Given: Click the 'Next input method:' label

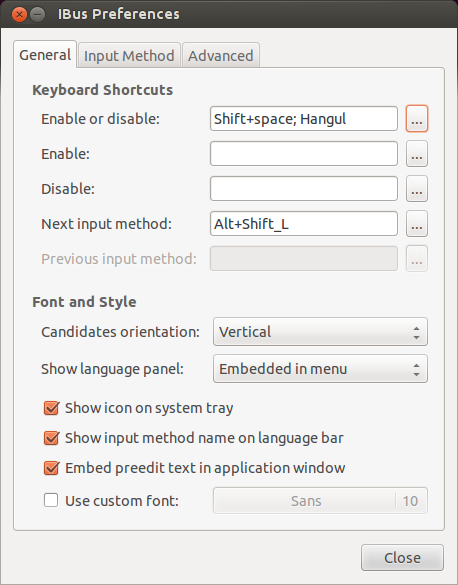Looking at the screenshot, I should tap(106, 224).
